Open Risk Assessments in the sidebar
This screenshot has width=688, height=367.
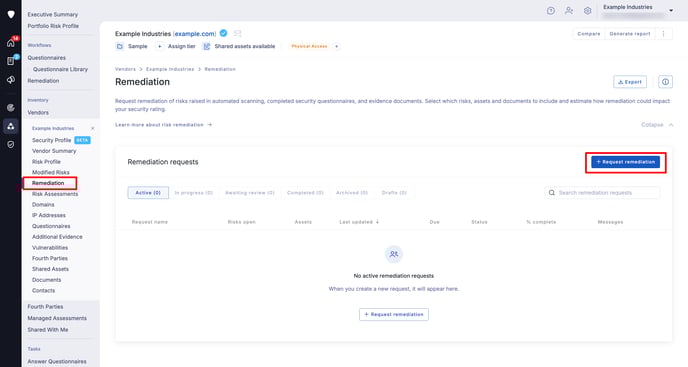[55, 194]
